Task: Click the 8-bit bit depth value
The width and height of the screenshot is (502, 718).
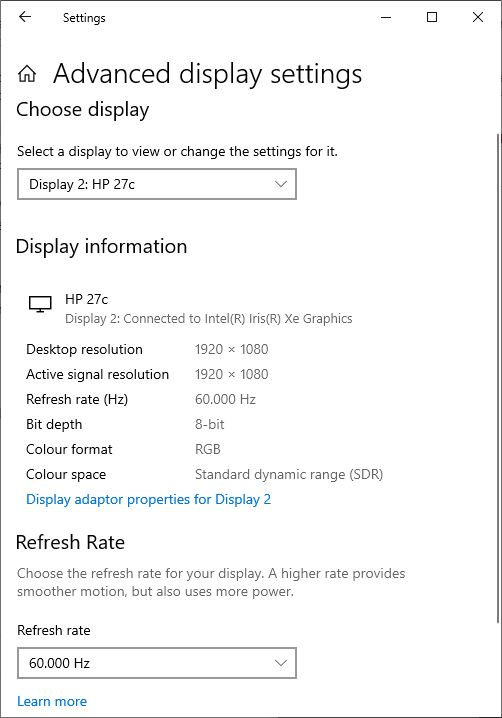Action: click(x=210, y=424)
